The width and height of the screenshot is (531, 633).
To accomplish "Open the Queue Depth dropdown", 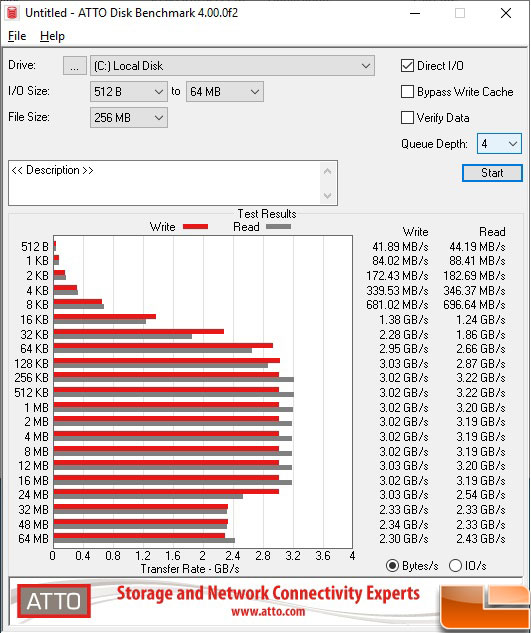I will (499, 144).
